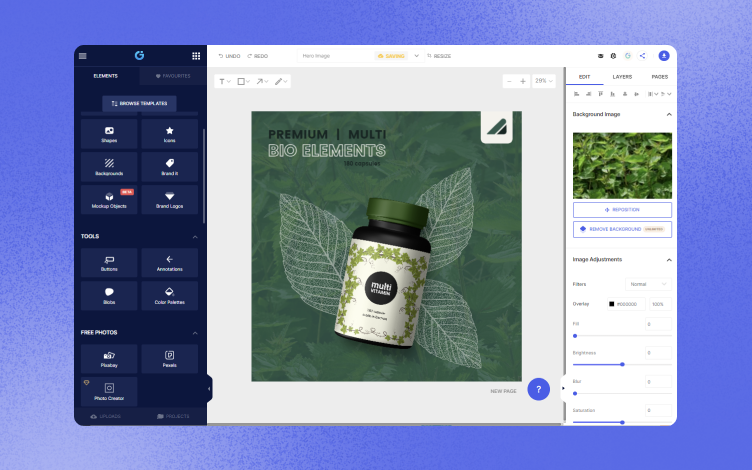Click the blue help question mark button

539,389
